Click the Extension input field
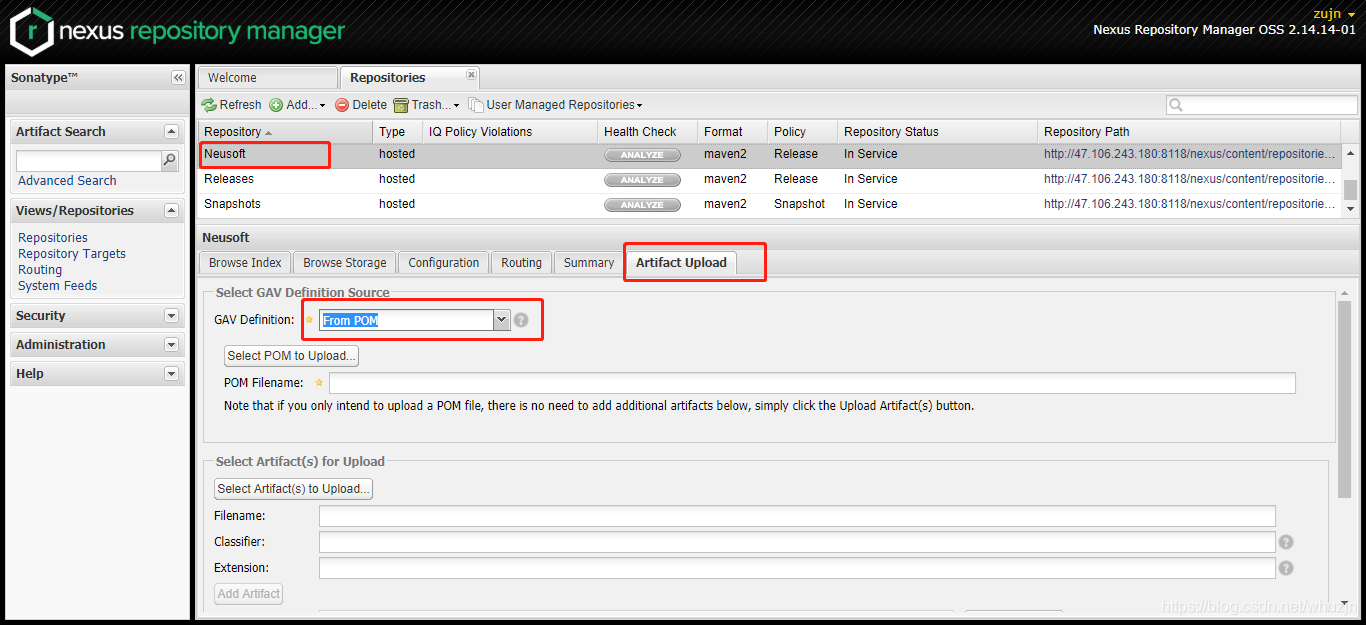Screen dimensions: 1366x625 click(x=797, y=568)
